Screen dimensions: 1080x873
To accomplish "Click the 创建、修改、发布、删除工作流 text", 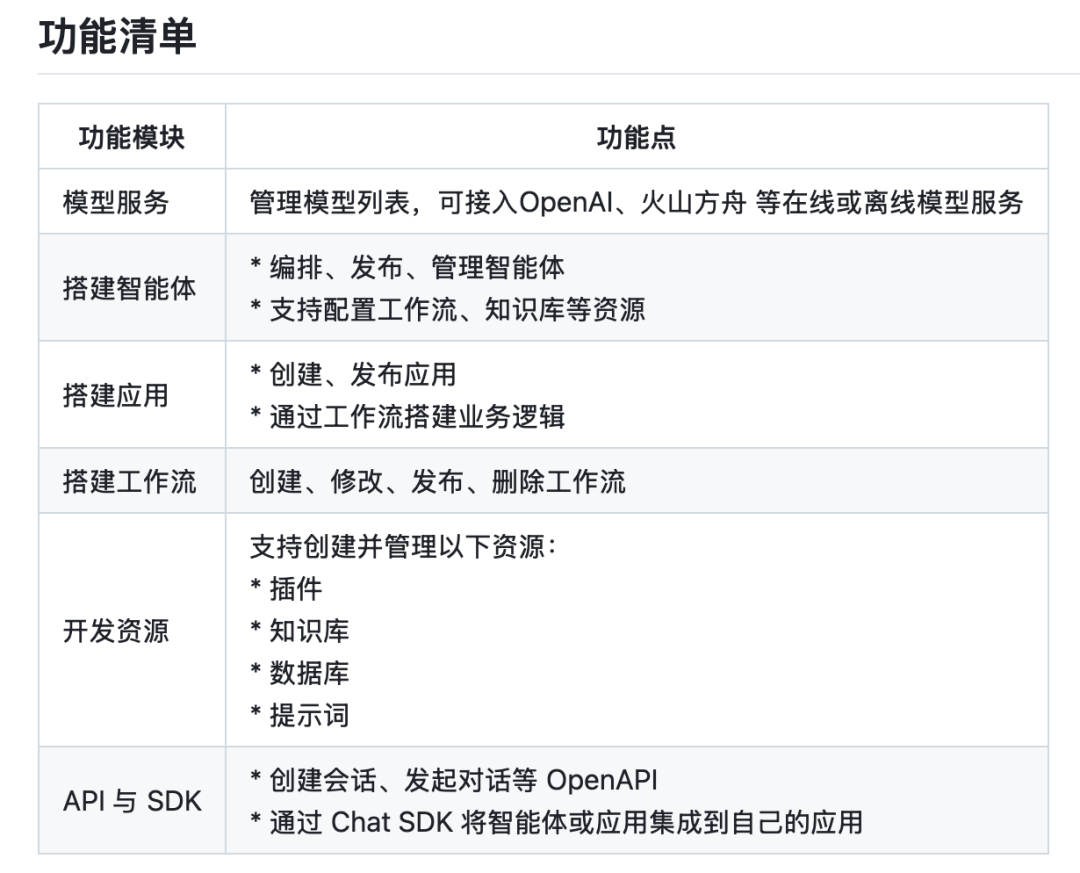I will coord(438,481).
